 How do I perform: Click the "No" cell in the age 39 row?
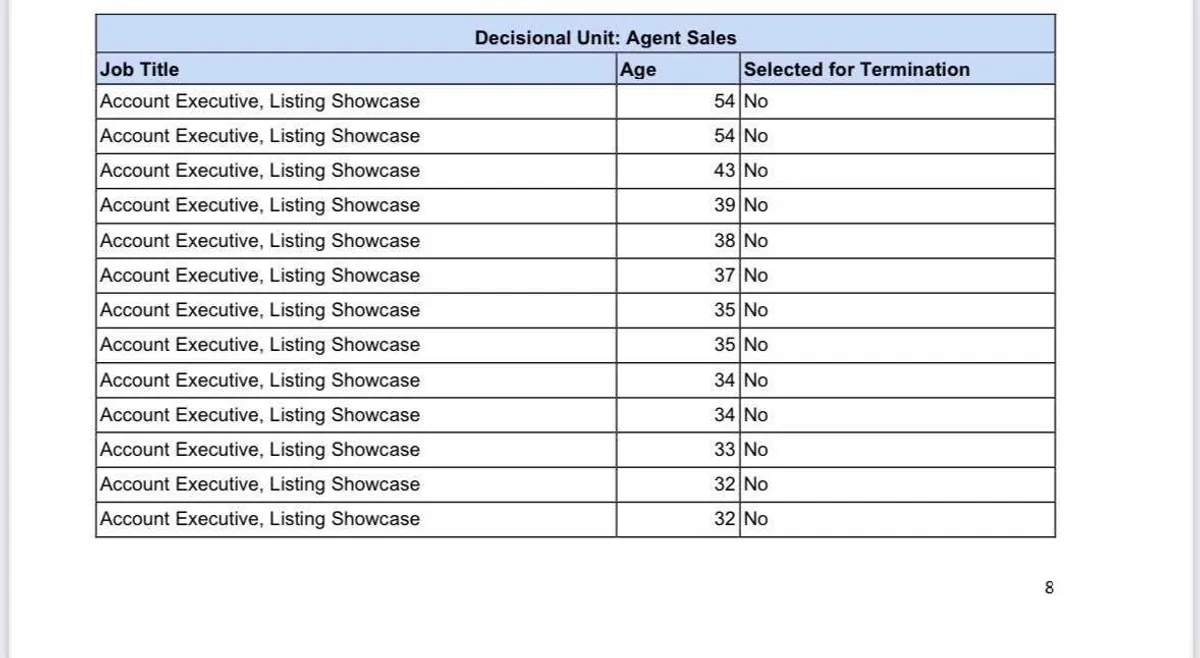point(756,205)
